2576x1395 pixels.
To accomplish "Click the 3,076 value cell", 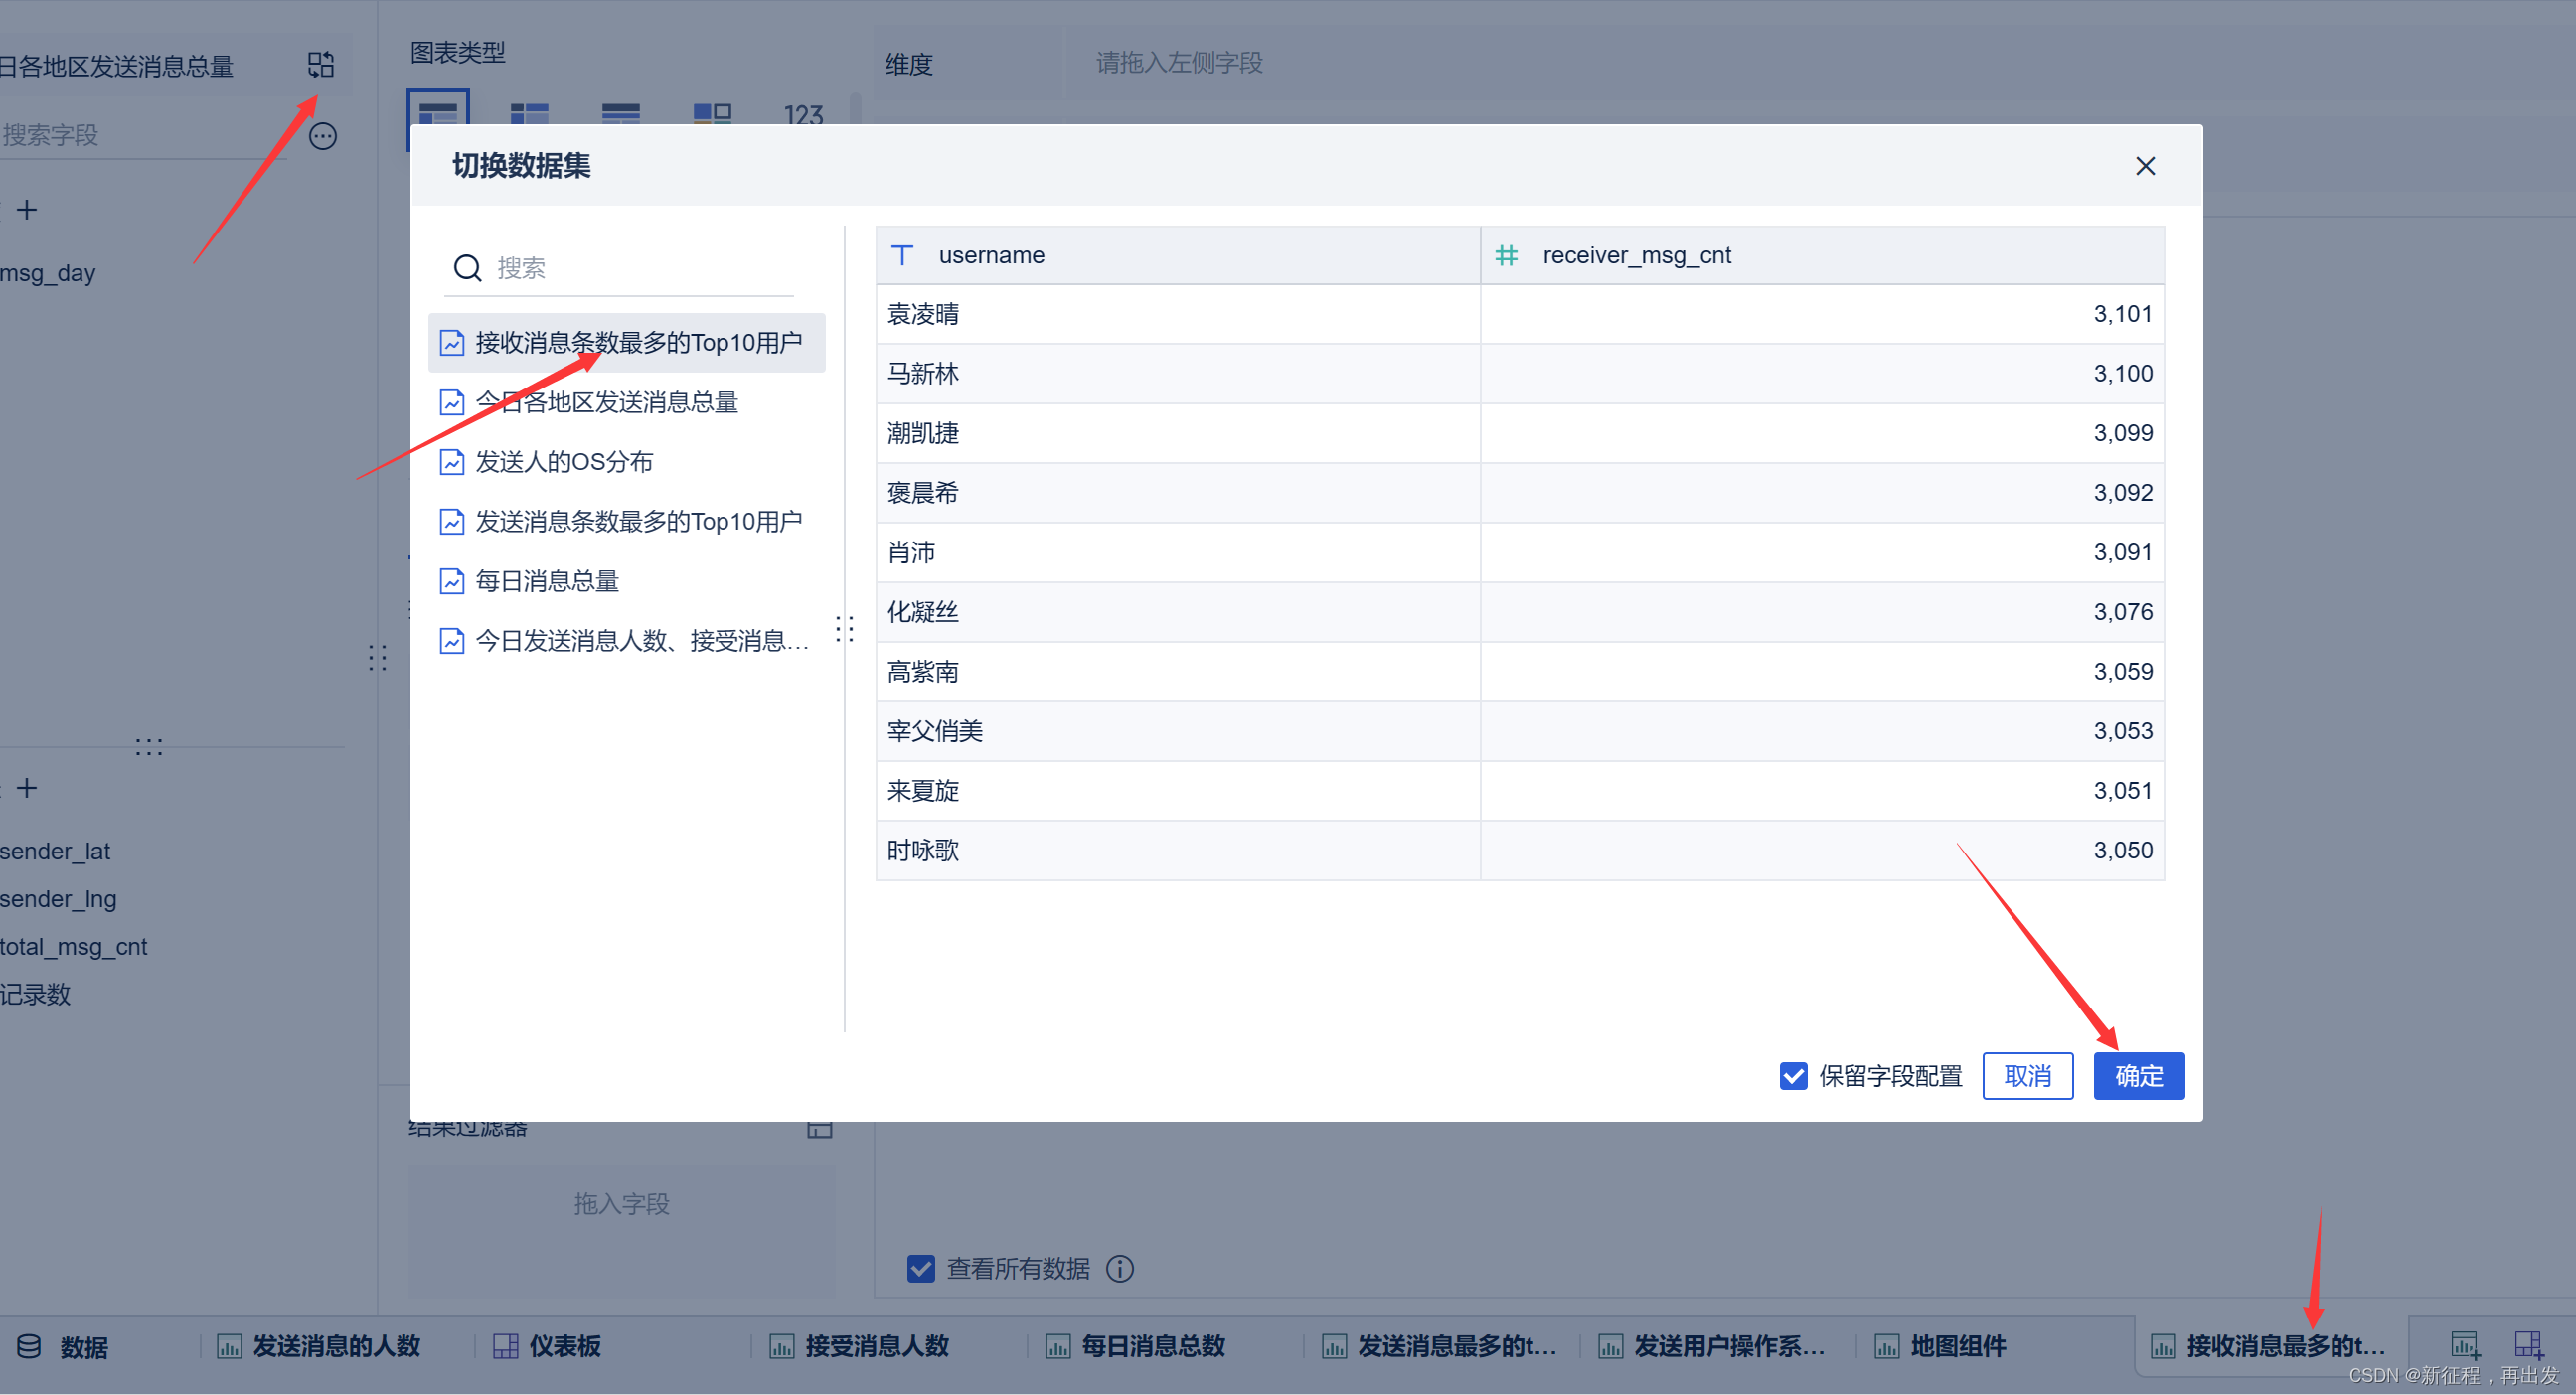I will coord(1822,612).
